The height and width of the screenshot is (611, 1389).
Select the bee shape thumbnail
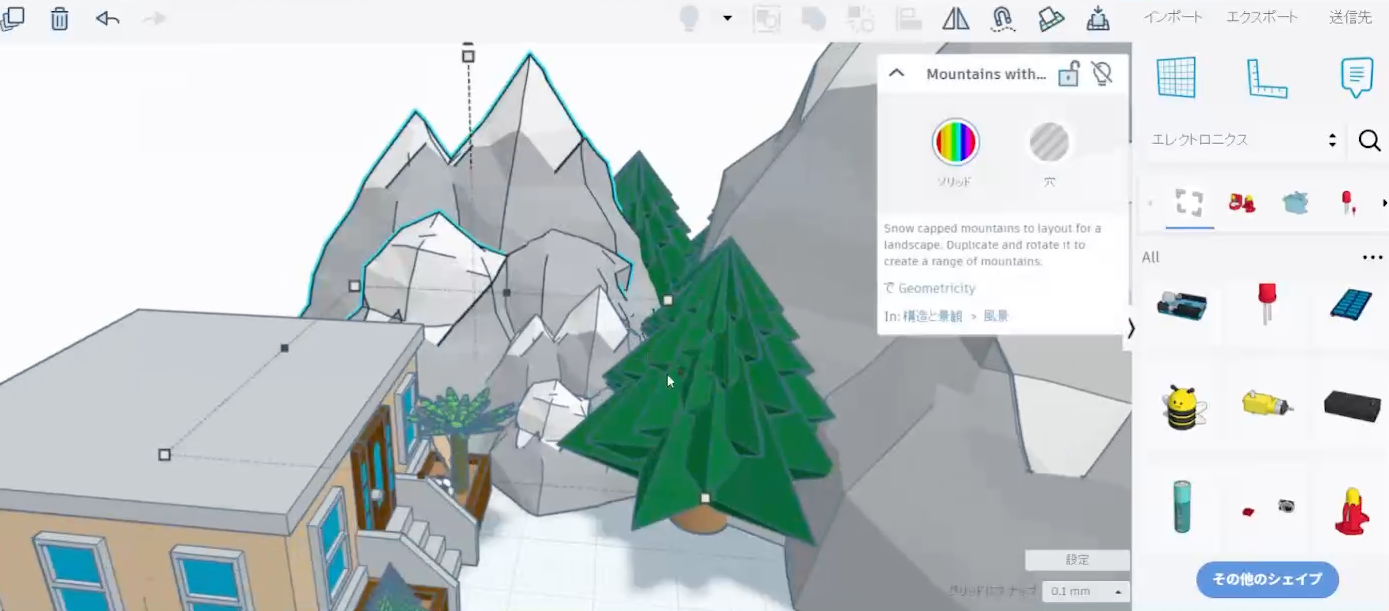(x=1182, y=407)
